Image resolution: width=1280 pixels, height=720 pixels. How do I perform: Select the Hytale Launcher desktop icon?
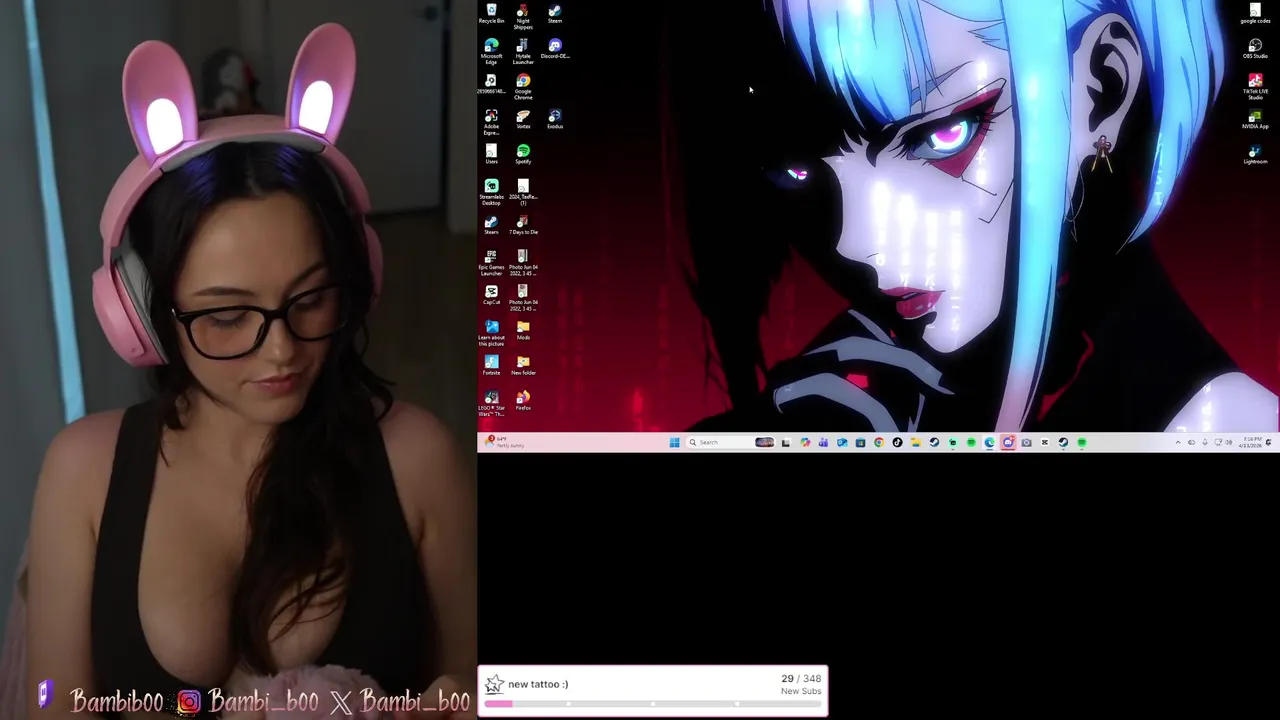pos(523,52)
